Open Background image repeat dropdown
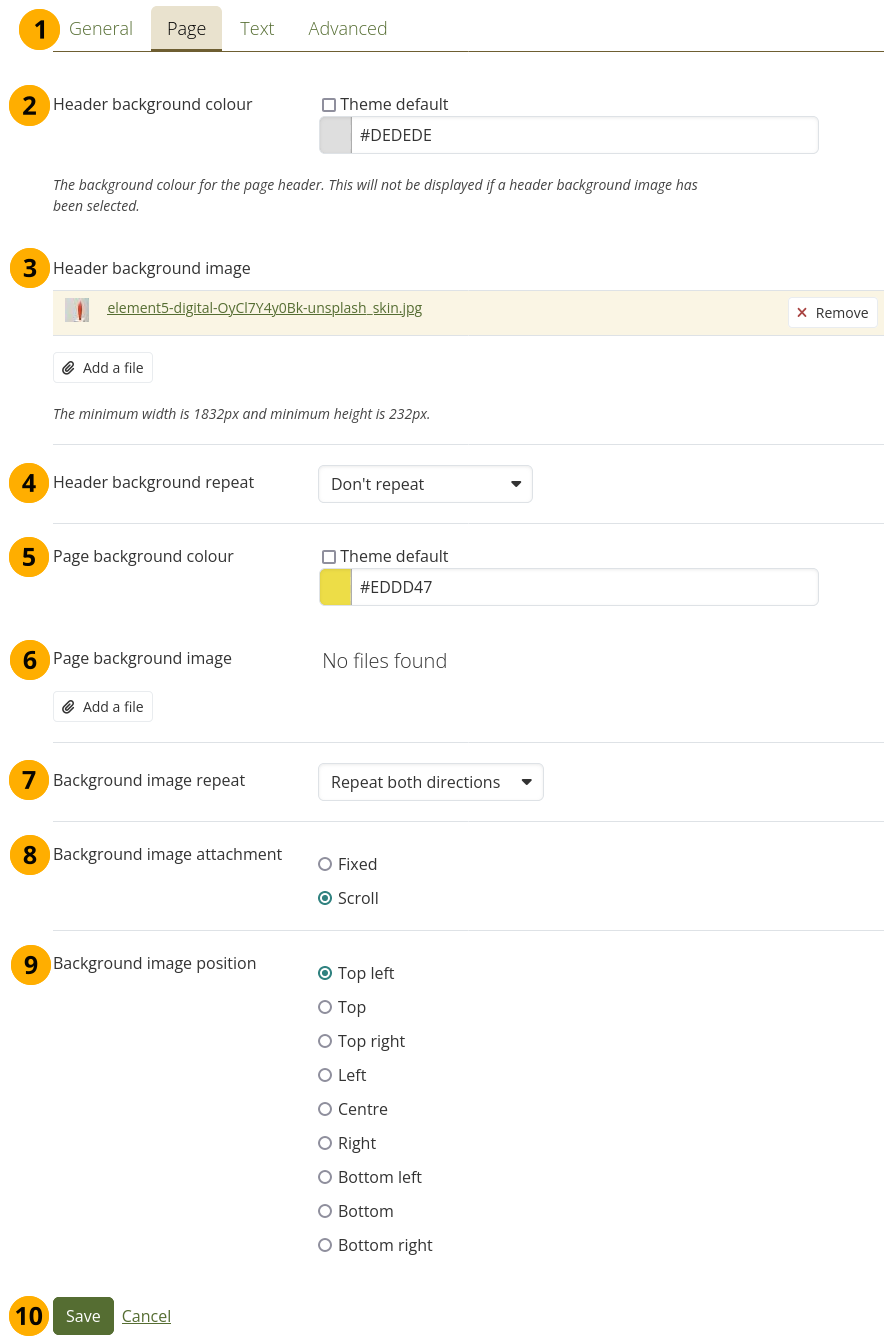 point(430,782)
